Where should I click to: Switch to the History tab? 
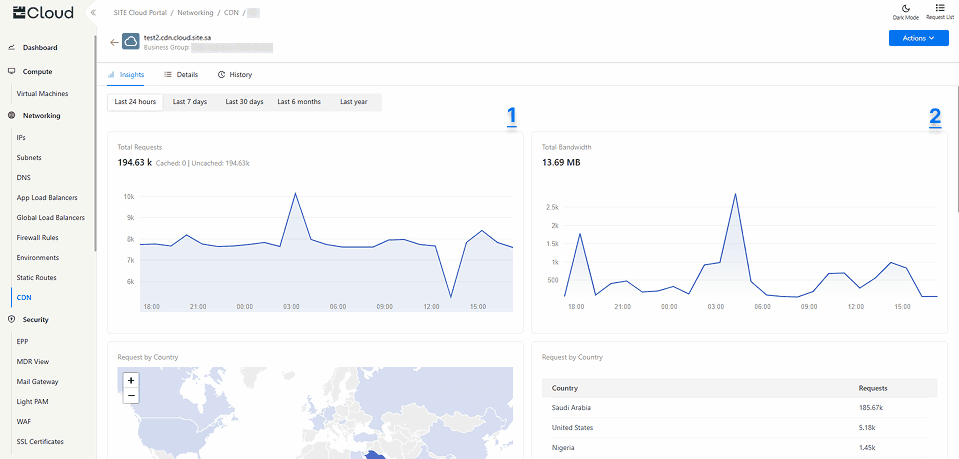coord(234,75)
